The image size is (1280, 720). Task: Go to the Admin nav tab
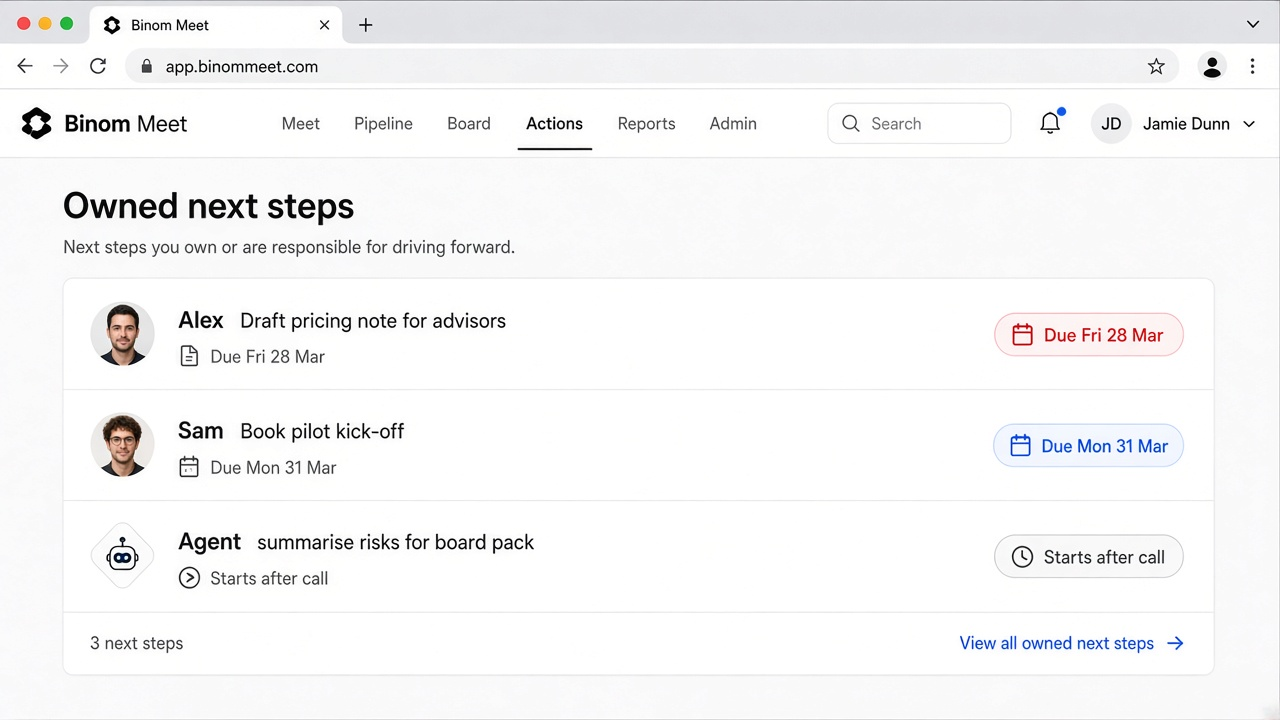coord(733,124)
